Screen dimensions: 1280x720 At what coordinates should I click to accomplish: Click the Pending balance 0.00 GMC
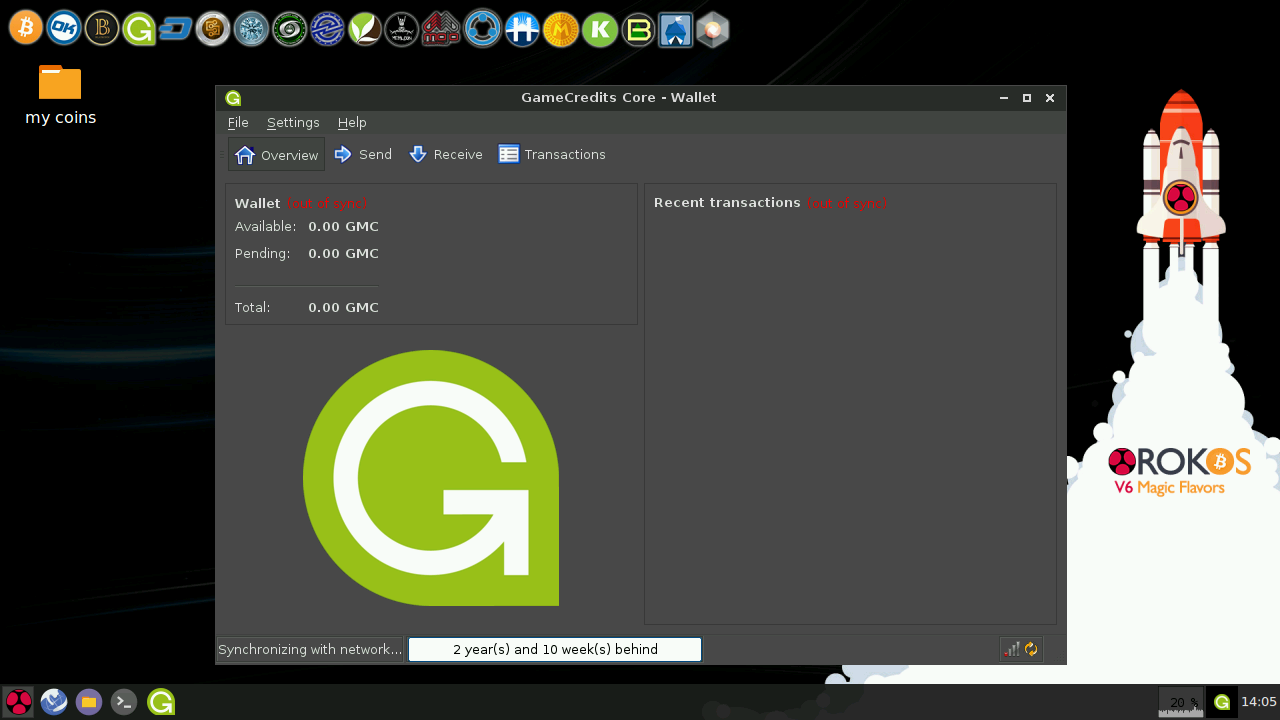point(343,253)
